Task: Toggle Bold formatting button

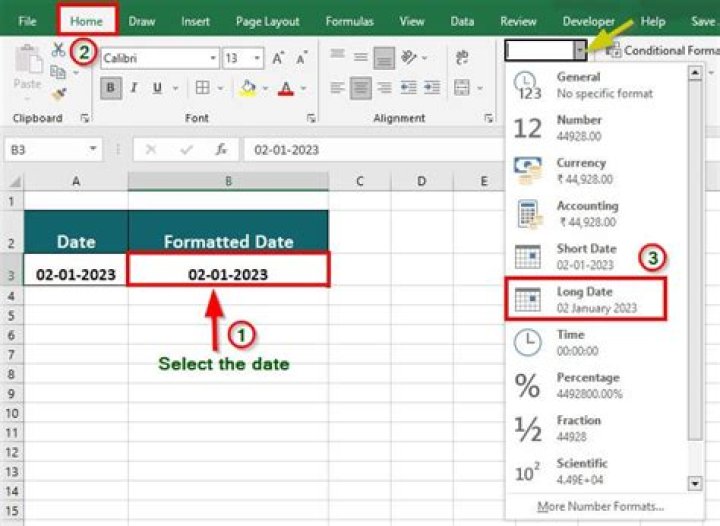Action: 112,88
